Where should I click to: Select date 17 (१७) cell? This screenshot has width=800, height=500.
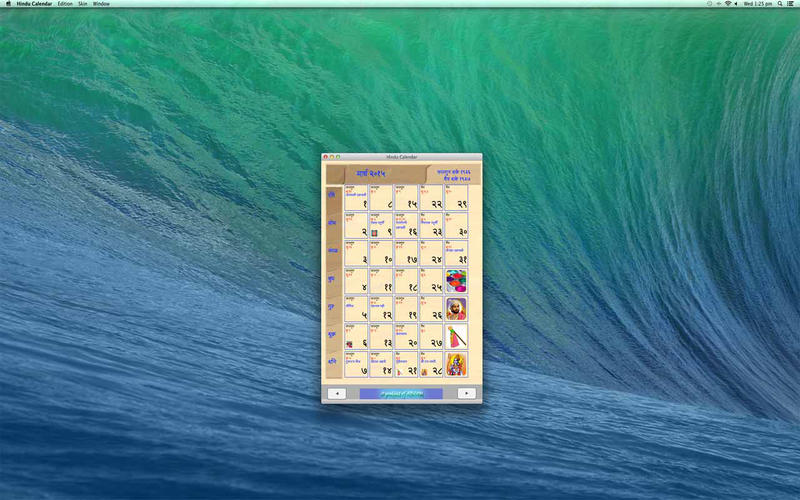click(406, 253)
